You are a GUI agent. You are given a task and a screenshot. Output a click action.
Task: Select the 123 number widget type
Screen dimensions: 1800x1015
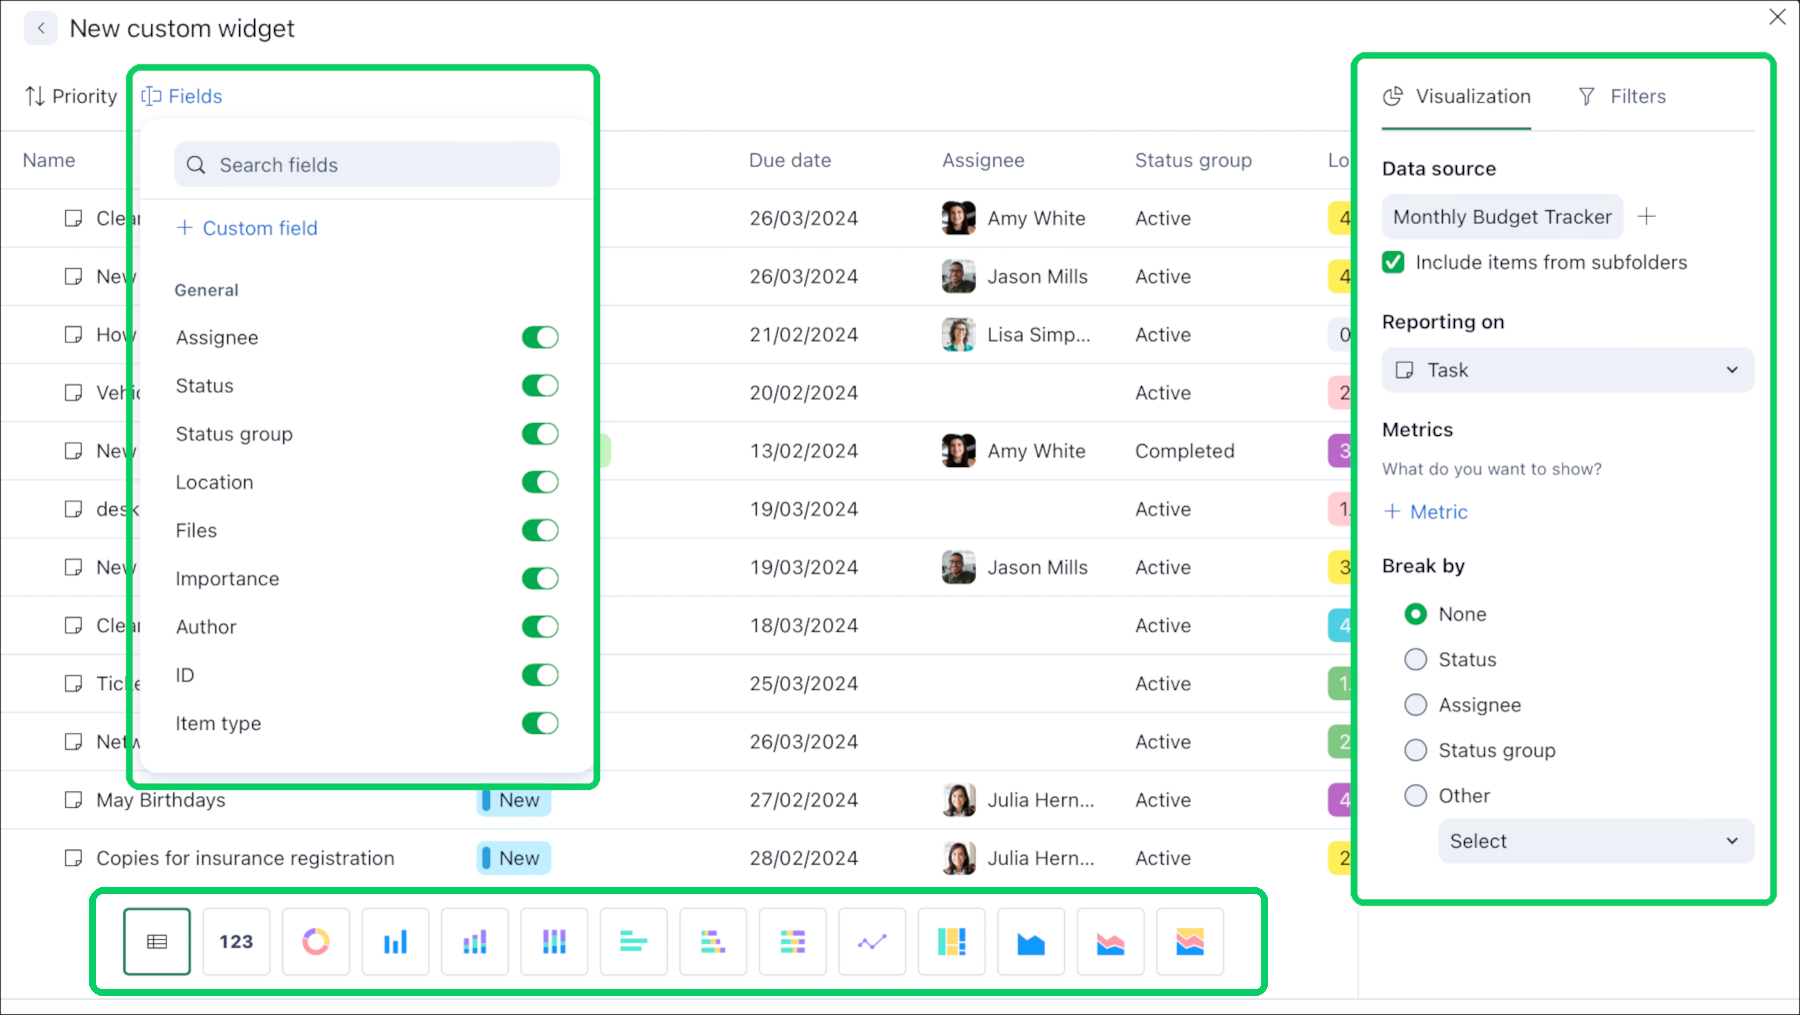236,941
